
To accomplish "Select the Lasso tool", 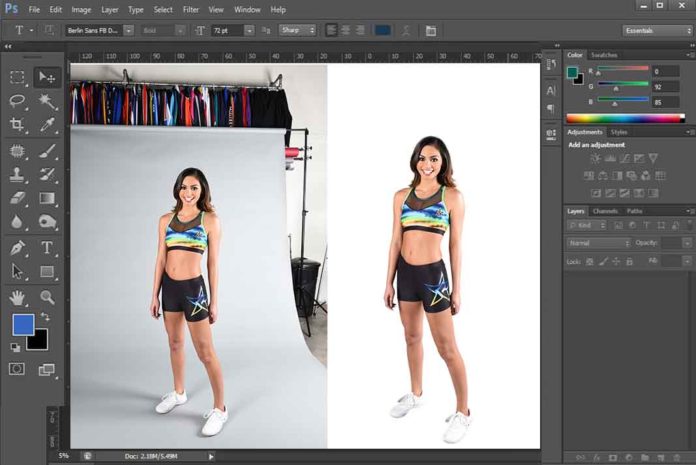I will tap(17, 101).
